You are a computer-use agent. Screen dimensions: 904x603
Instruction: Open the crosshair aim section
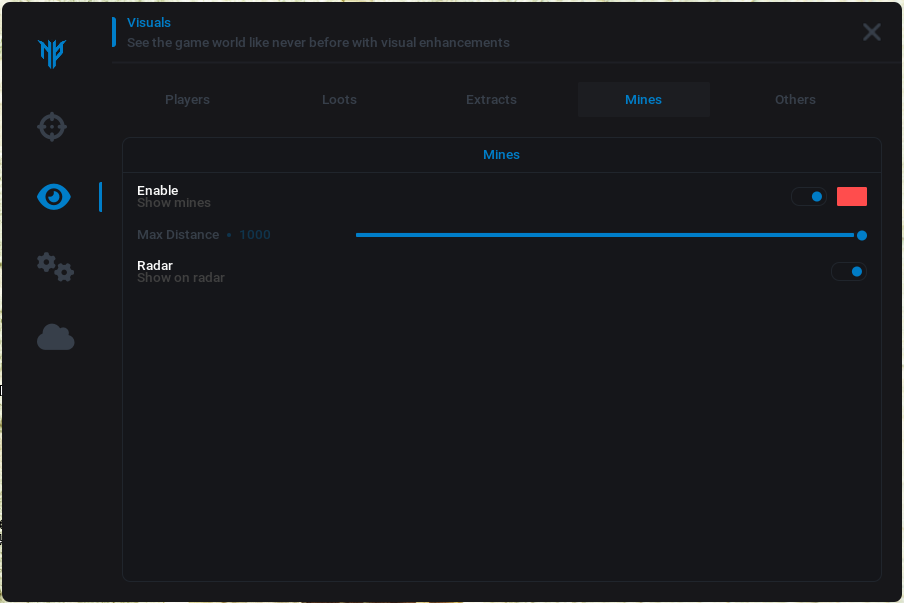pos(52,127)
